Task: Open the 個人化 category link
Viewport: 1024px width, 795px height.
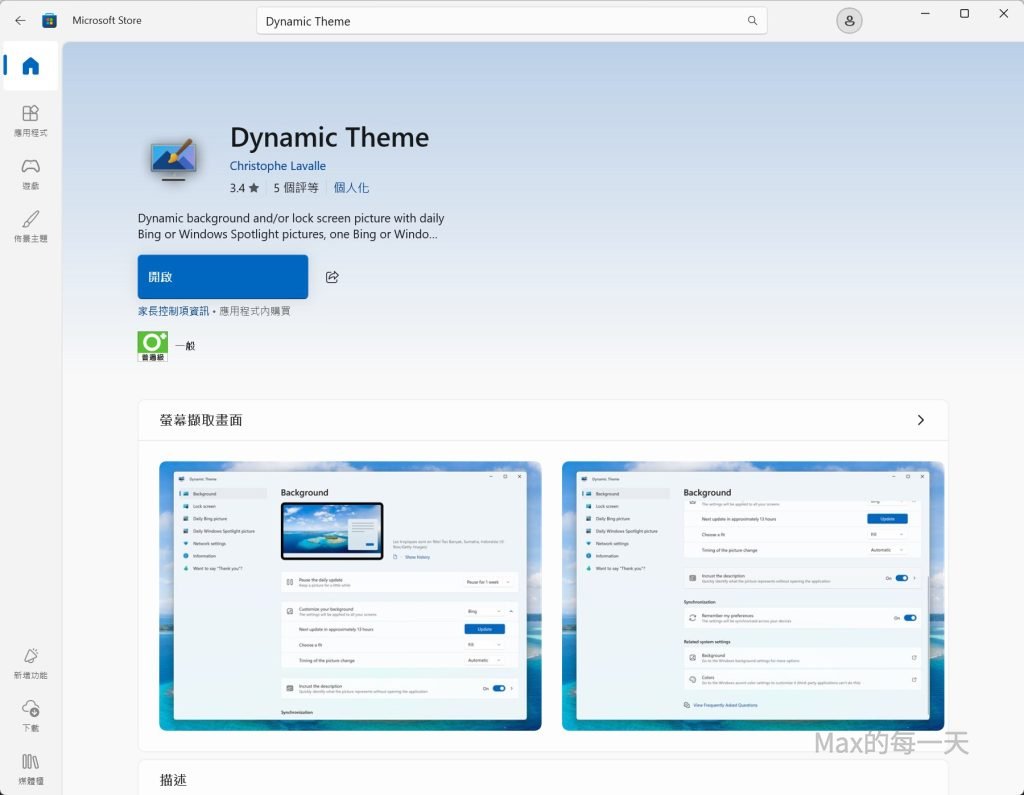Action: [351, 188]
